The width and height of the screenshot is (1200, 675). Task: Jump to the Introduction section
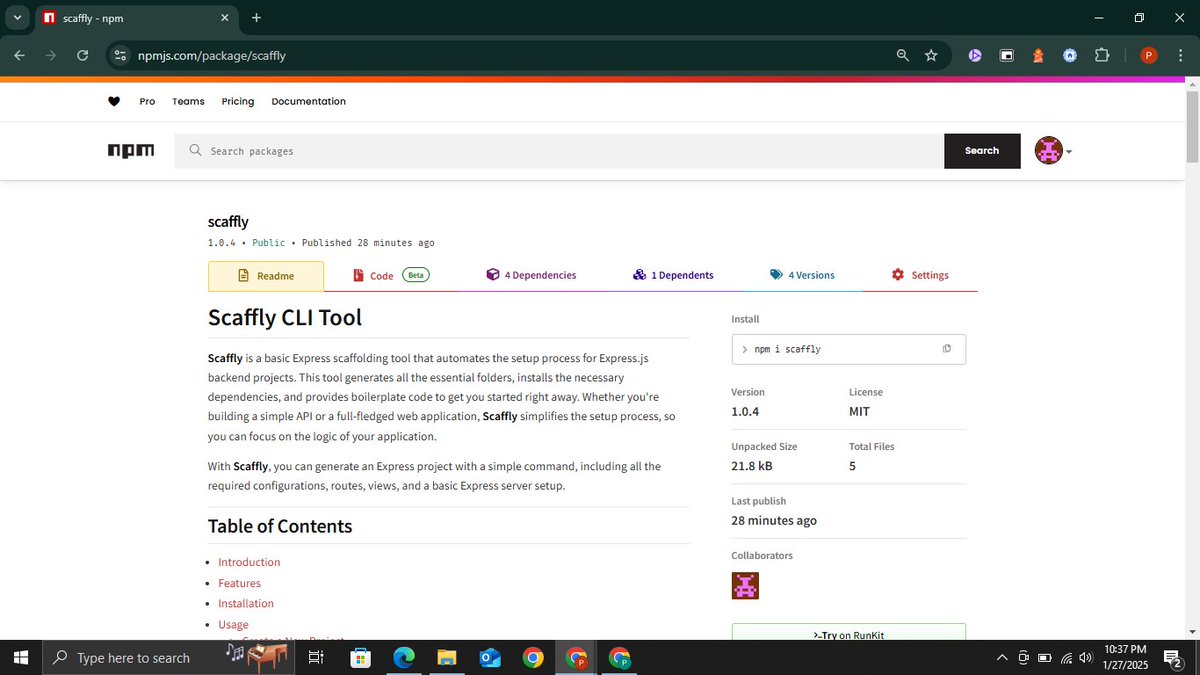[249, 562]
